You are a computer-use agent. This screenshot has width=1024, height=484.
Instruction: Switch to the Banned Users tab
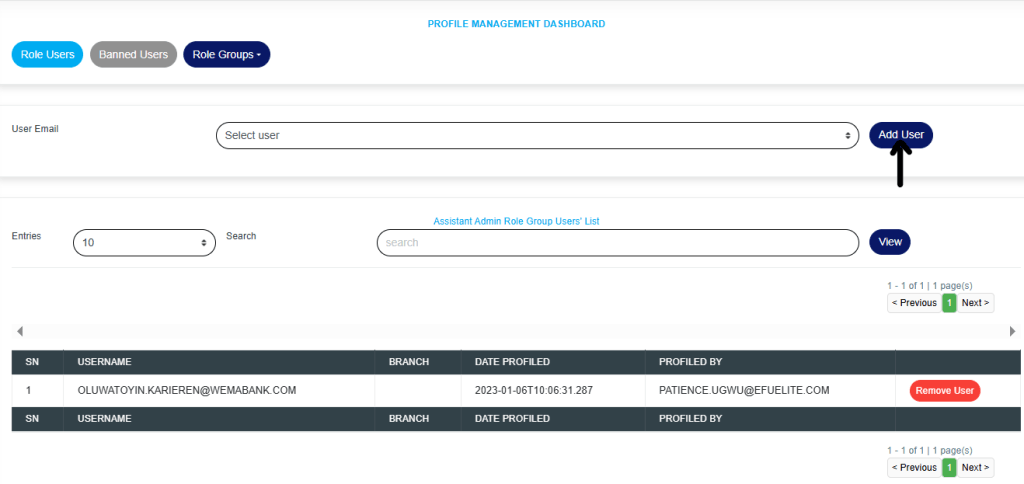[133, 54]
